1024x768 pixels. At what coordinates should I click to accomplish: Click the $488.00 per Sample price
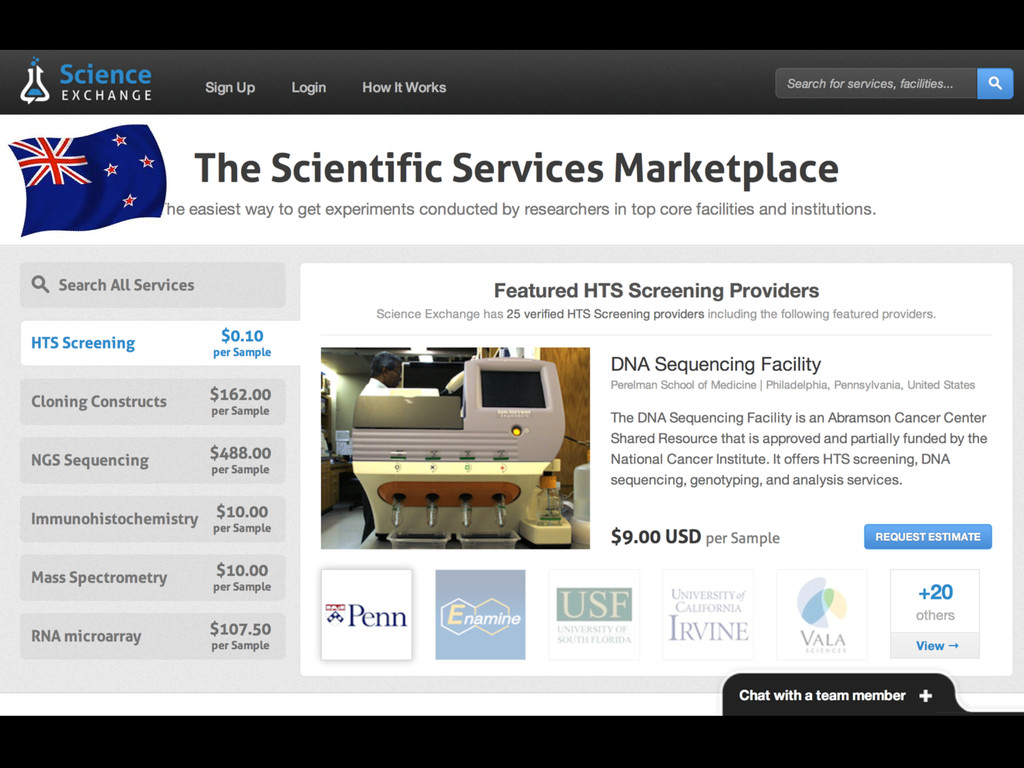tap(240, 460)
